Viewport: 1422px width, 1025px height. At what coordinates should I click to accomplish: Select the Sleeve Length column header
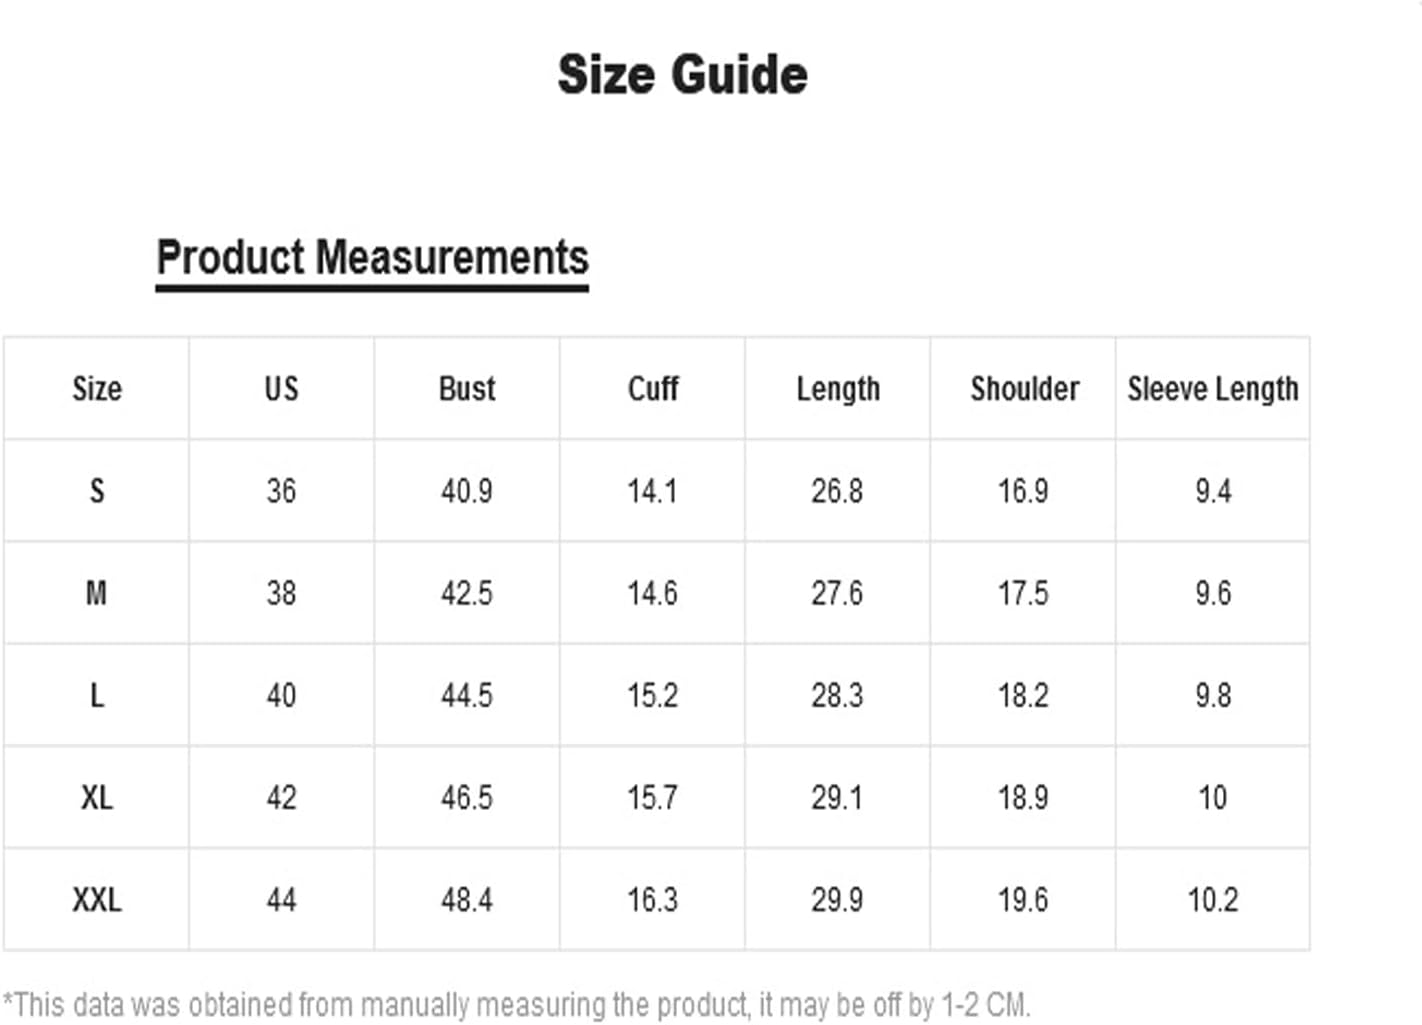[x=1213, y=388]
